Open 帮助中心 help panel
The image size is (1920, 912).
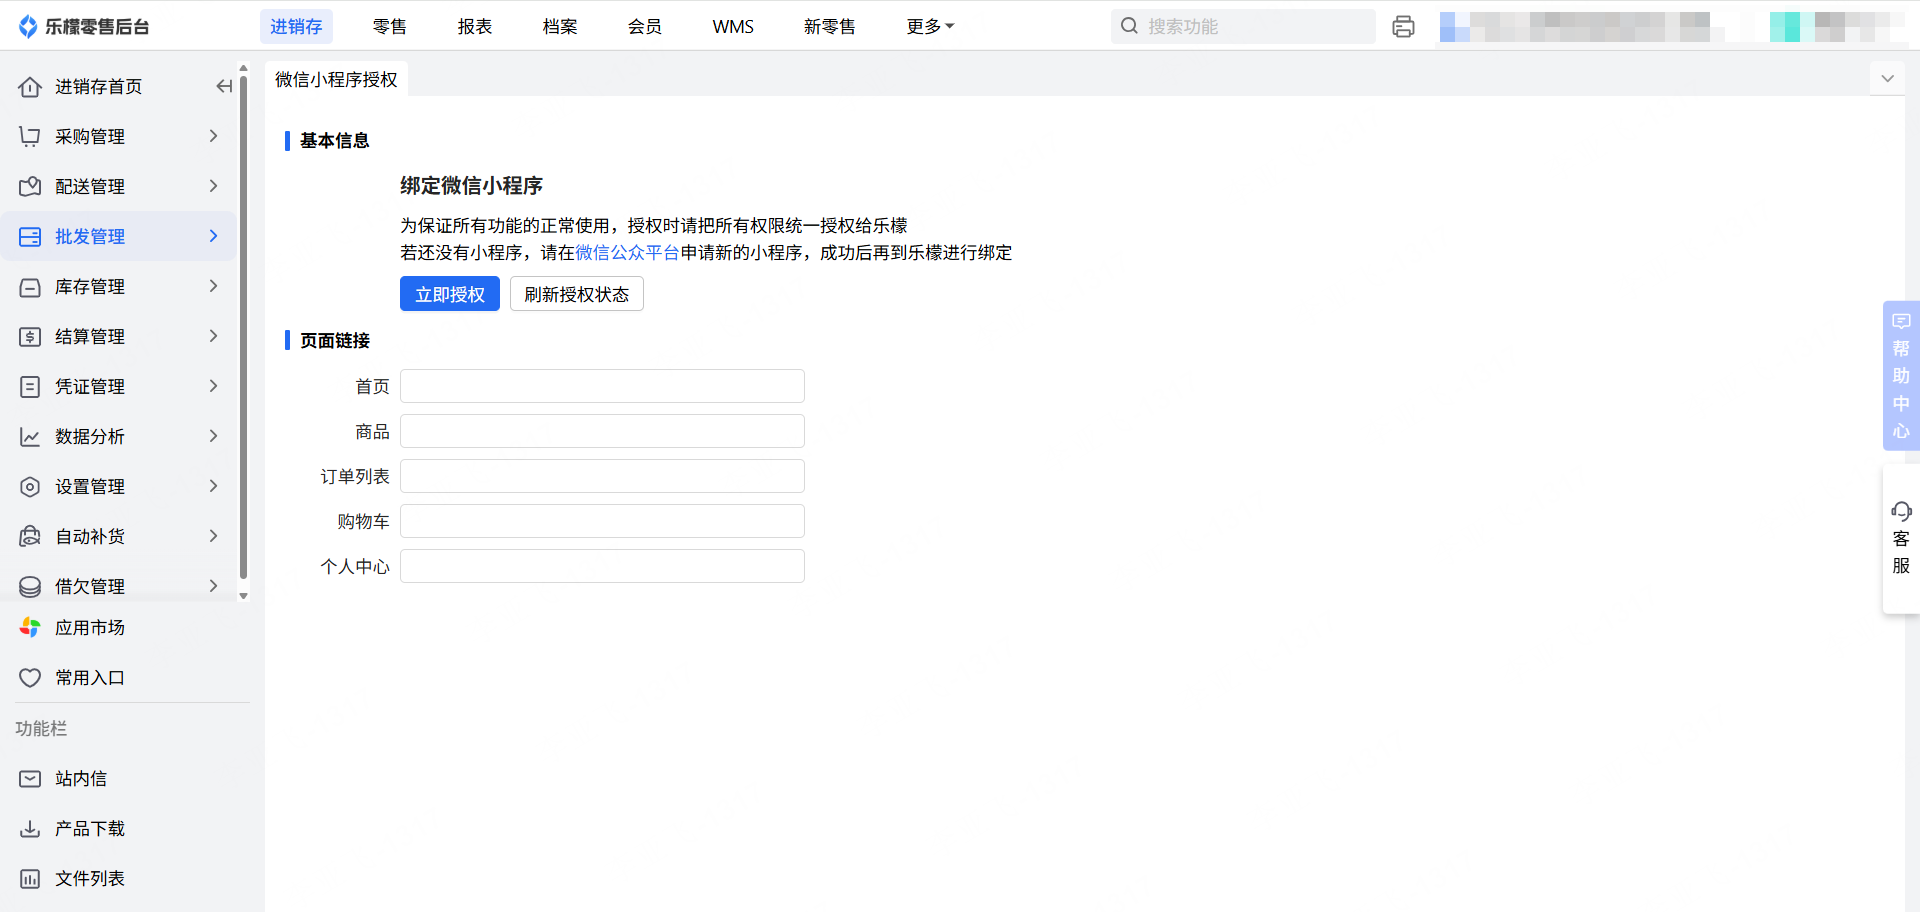pos(1901,376)
